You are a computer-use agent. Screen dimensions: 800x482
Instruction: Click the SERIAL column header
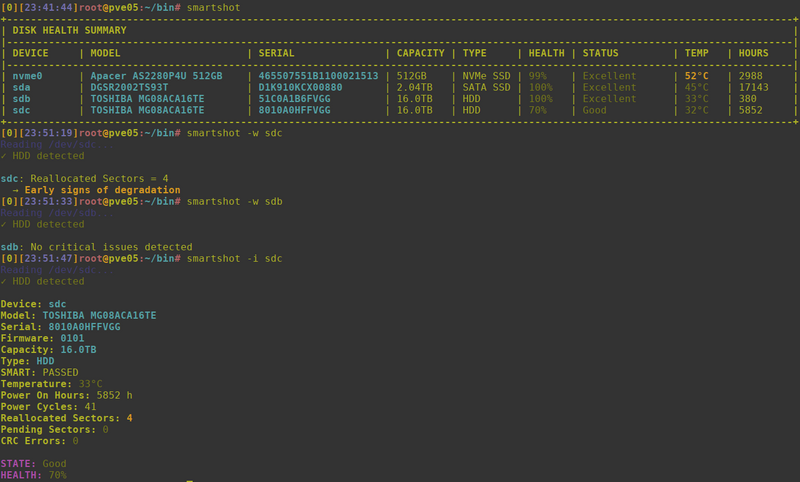pos(279,53)
